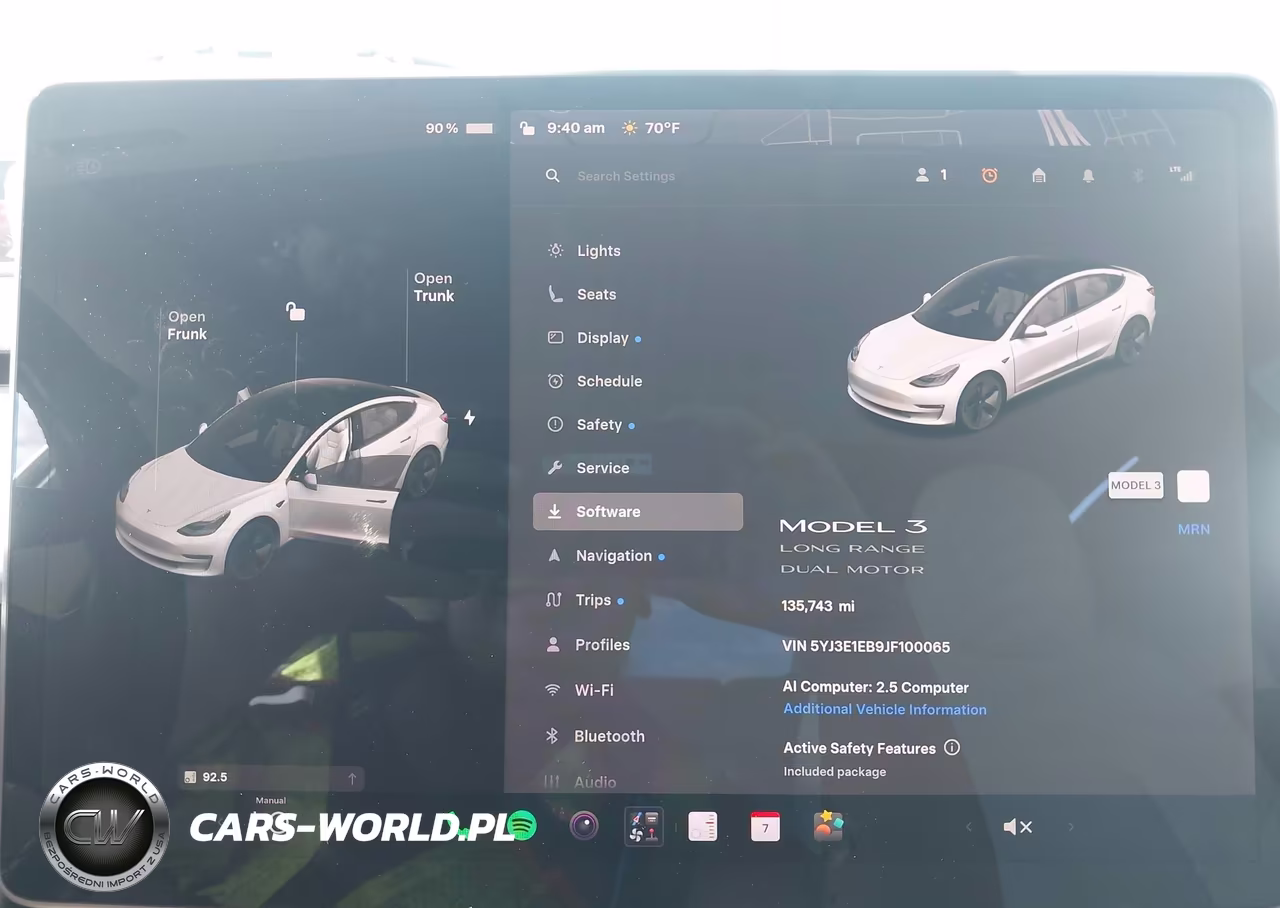Tap the garage HomeLink icon
Image resolution: width=1280 pixels, height=908 pixels.
(1039, 175)
